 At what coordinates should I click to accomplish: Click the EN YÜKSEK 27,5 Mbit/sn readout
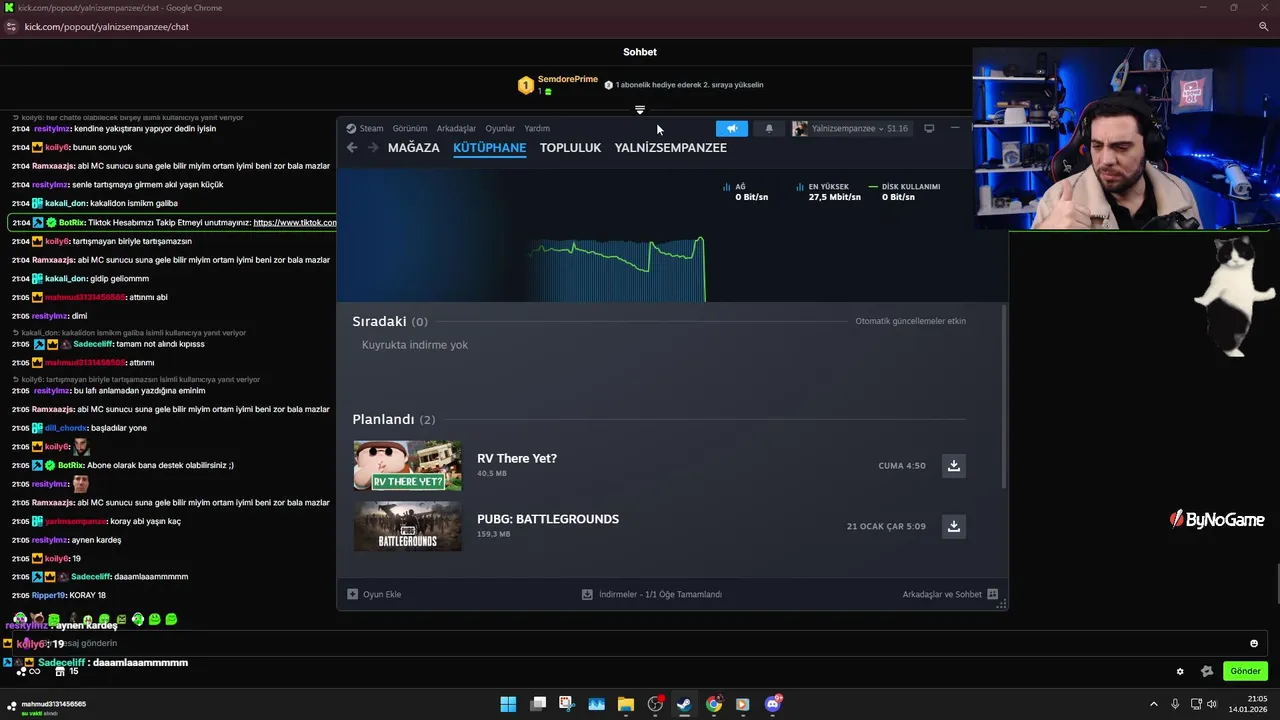tap(828, 192)
